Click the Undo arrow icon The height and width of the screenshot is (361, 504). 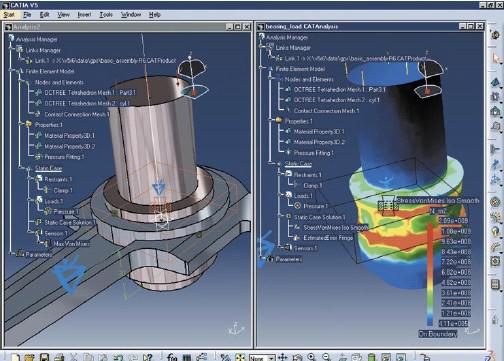pos(118,357)
